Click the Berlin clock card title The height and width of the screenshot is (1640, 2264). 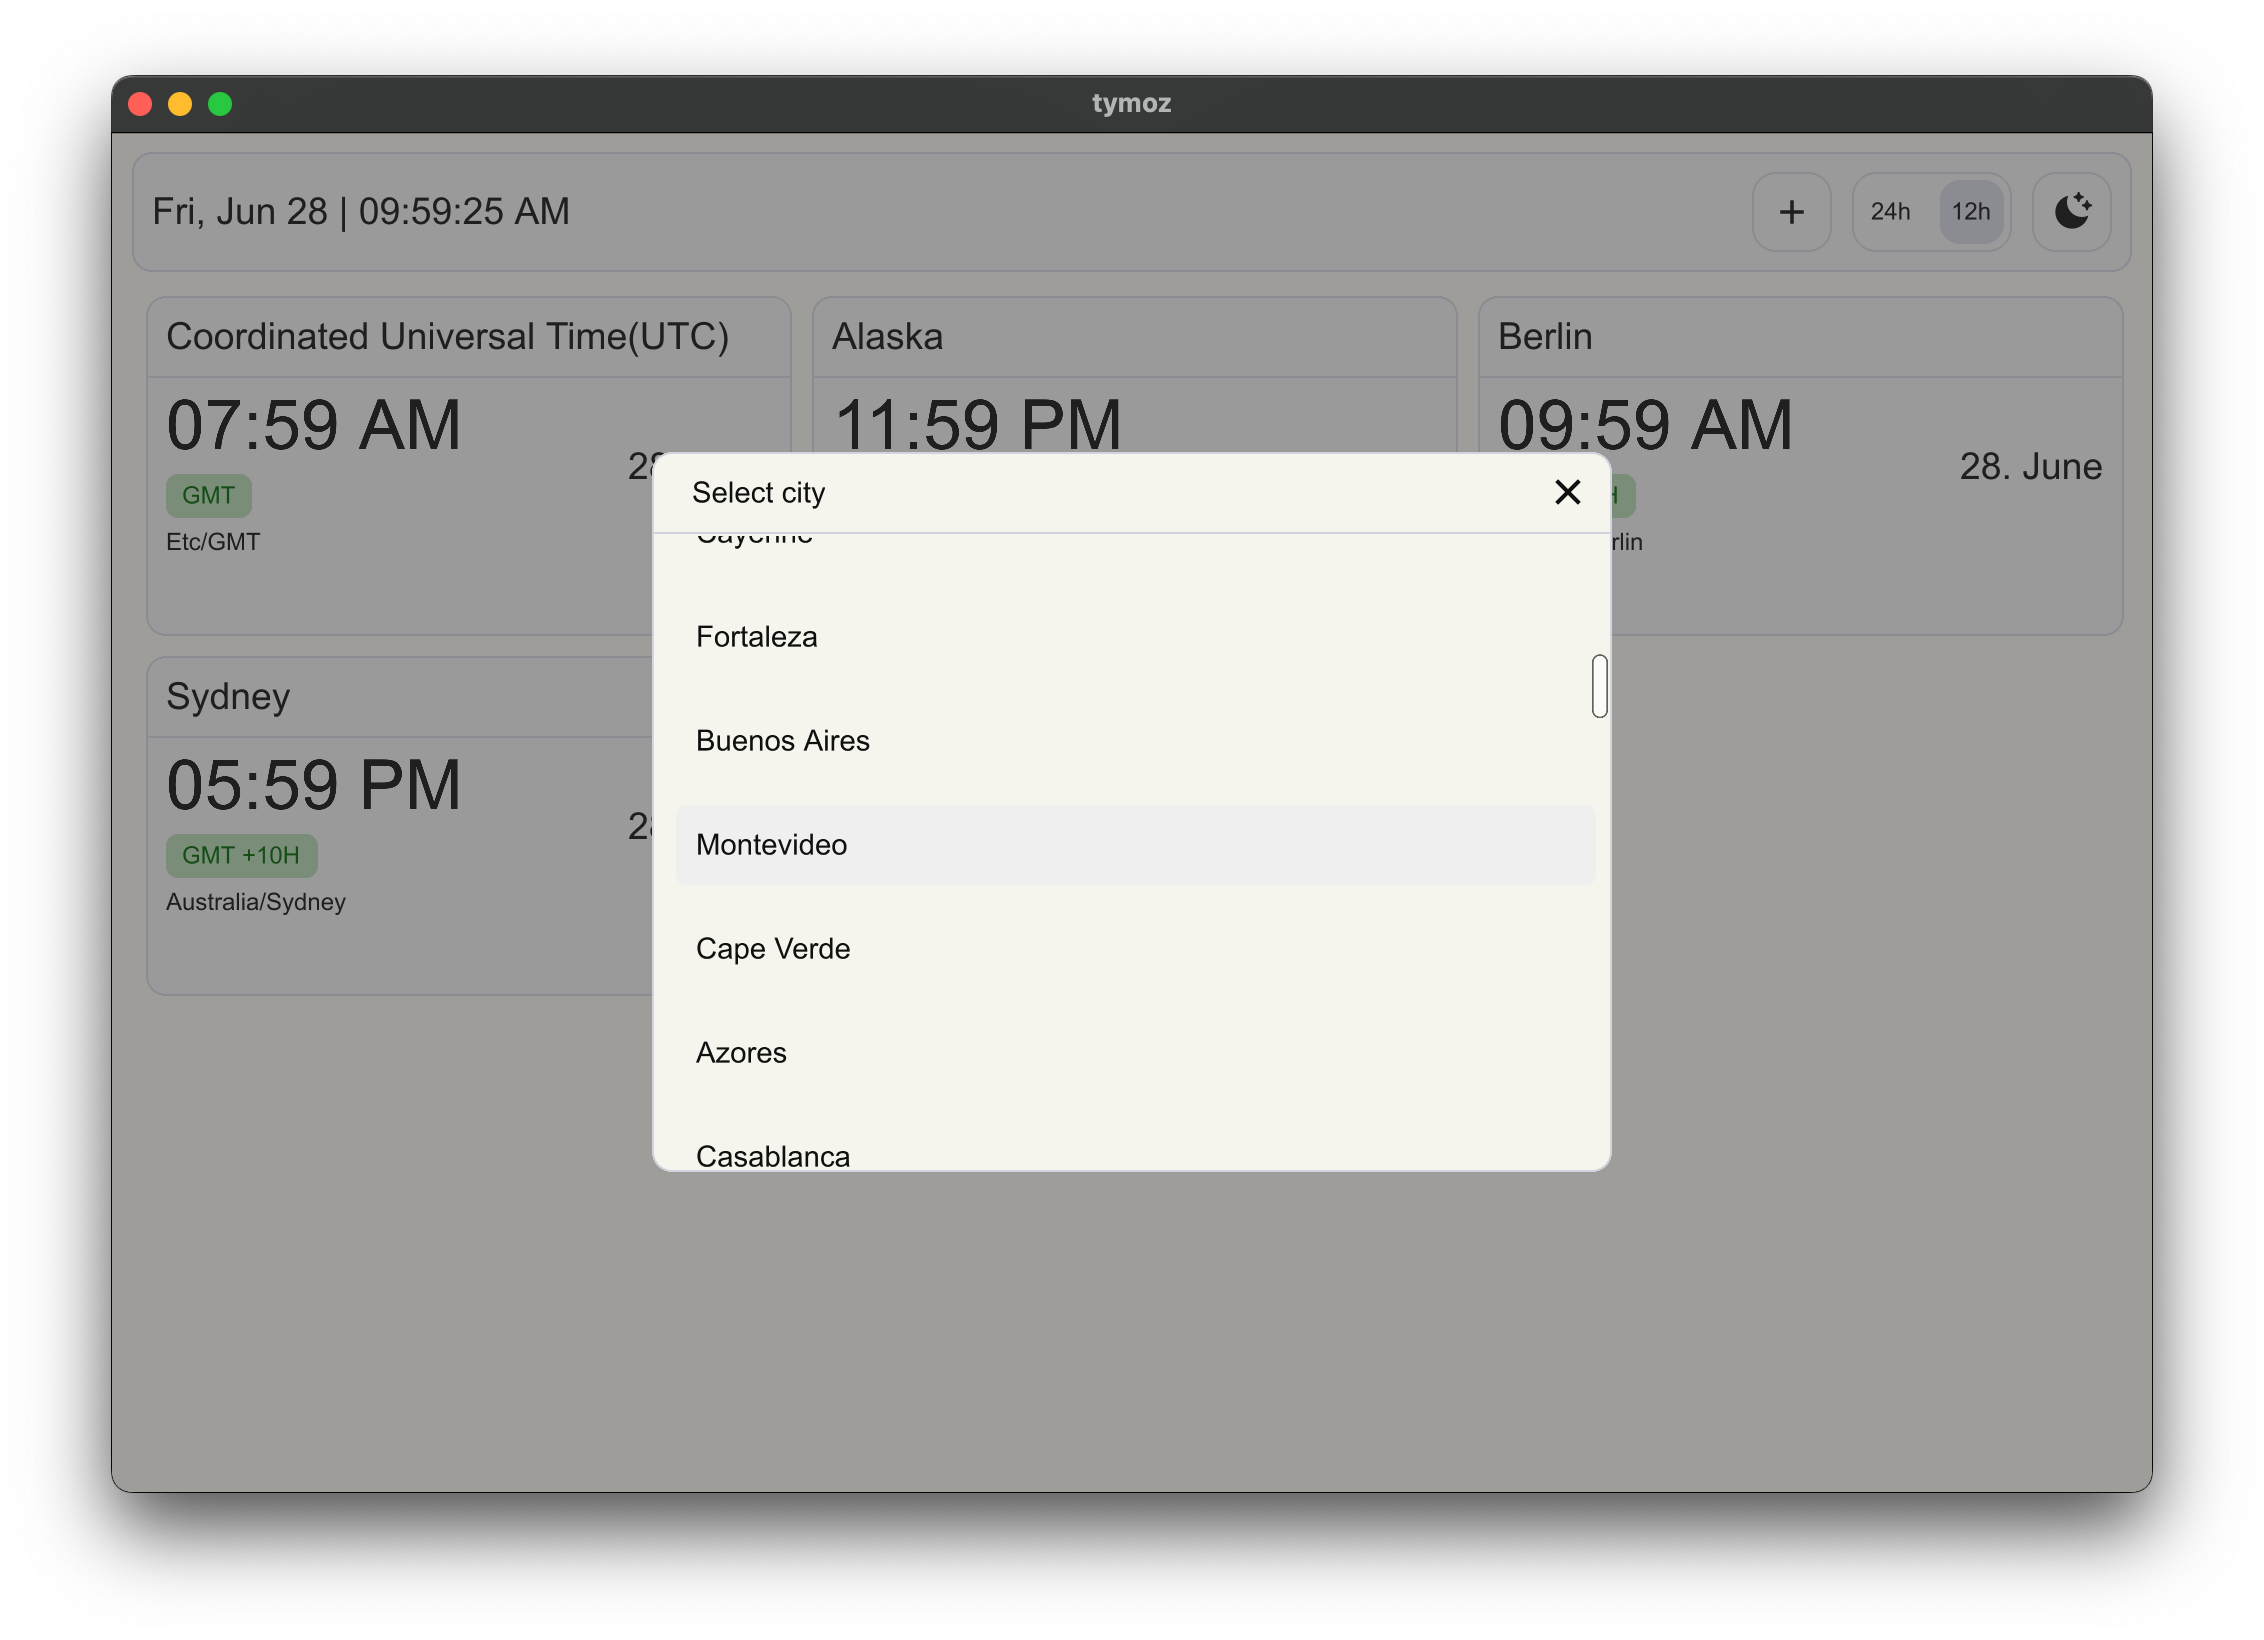coord(1544,337)
